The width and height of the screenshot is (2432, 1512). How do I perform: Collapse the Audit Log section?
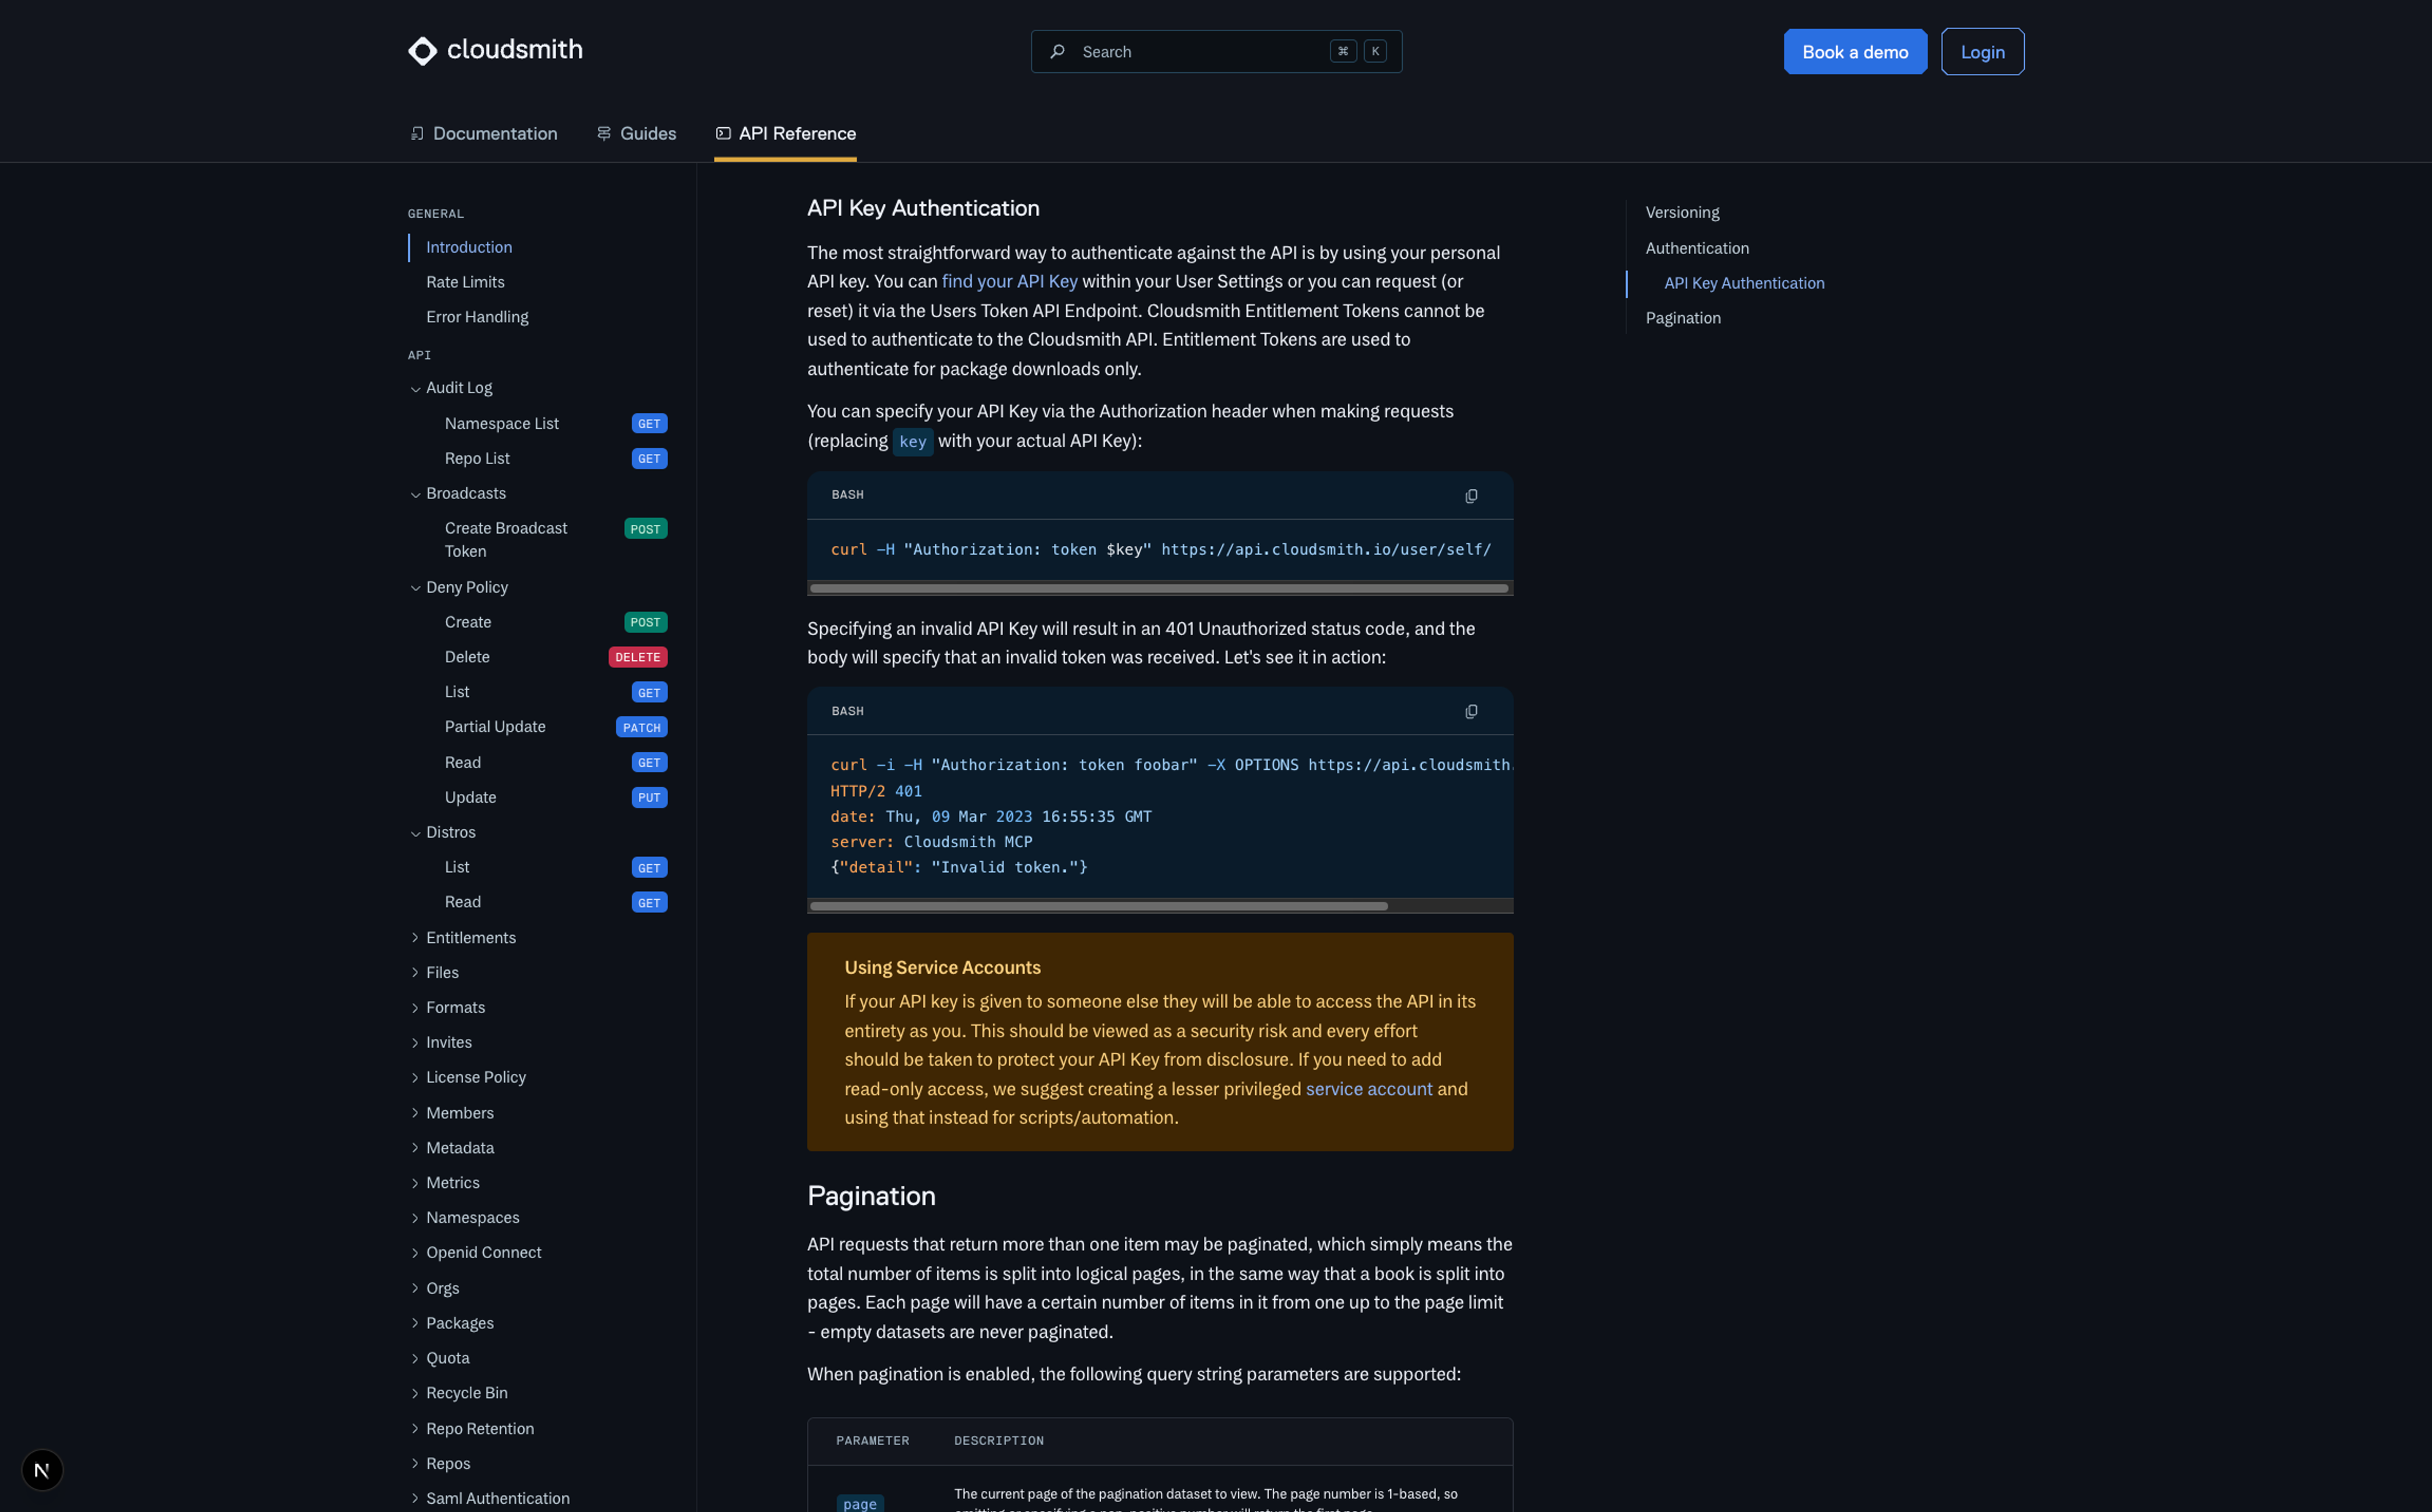point(450,388)
